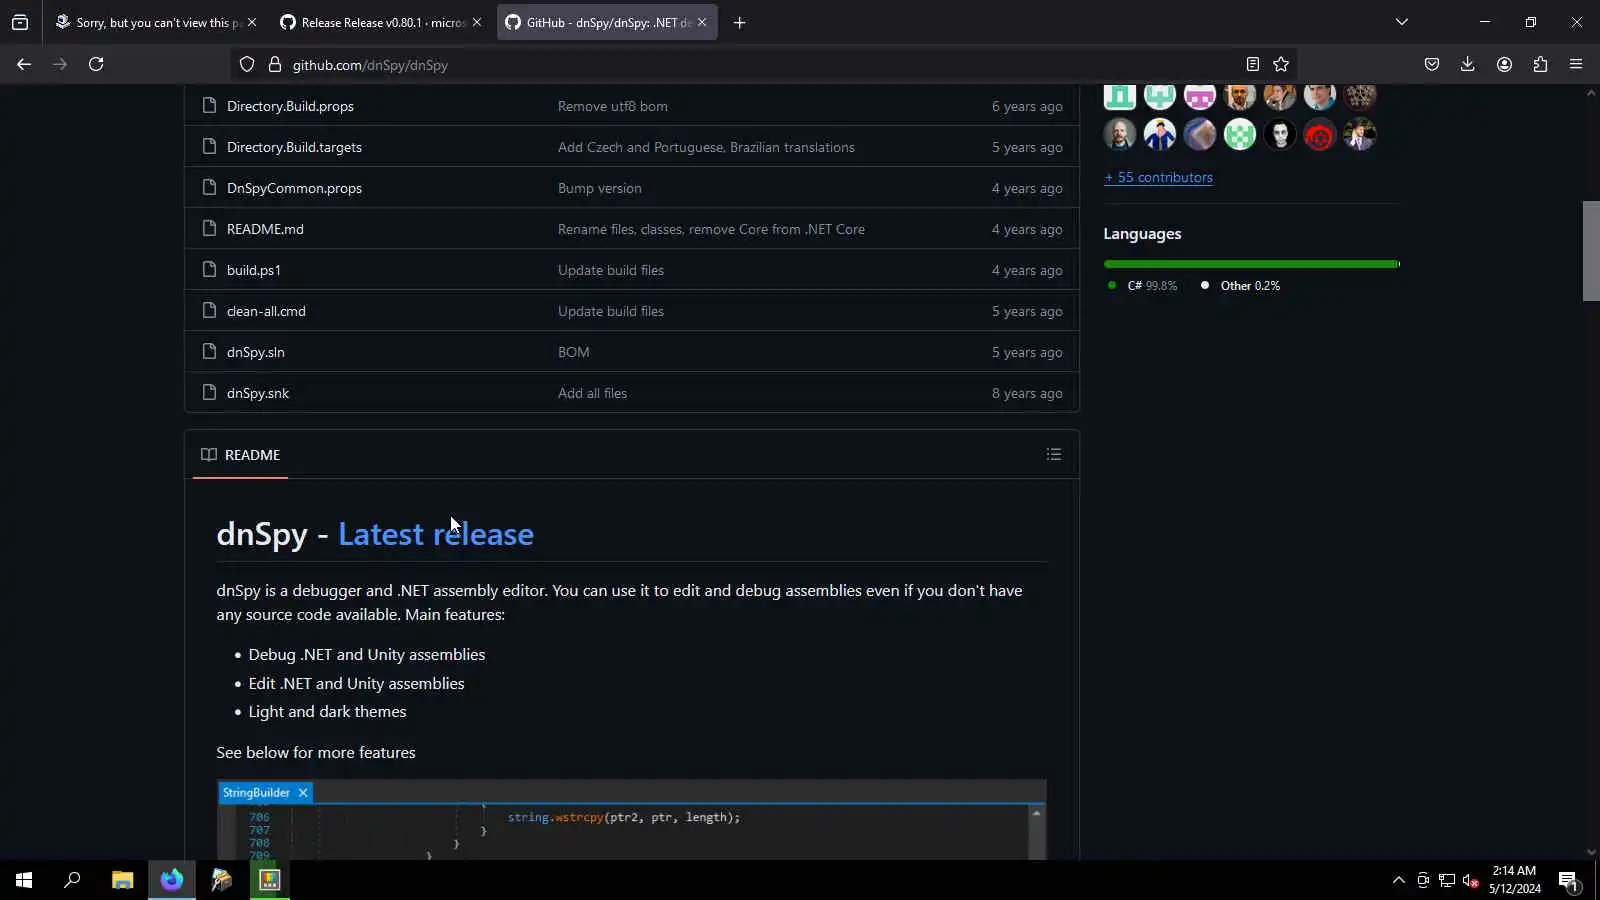The width and height of the screenshot is (1600, 900).
Task: View the '+ 55 contributors' link
Action: [x=1158, y=177]
